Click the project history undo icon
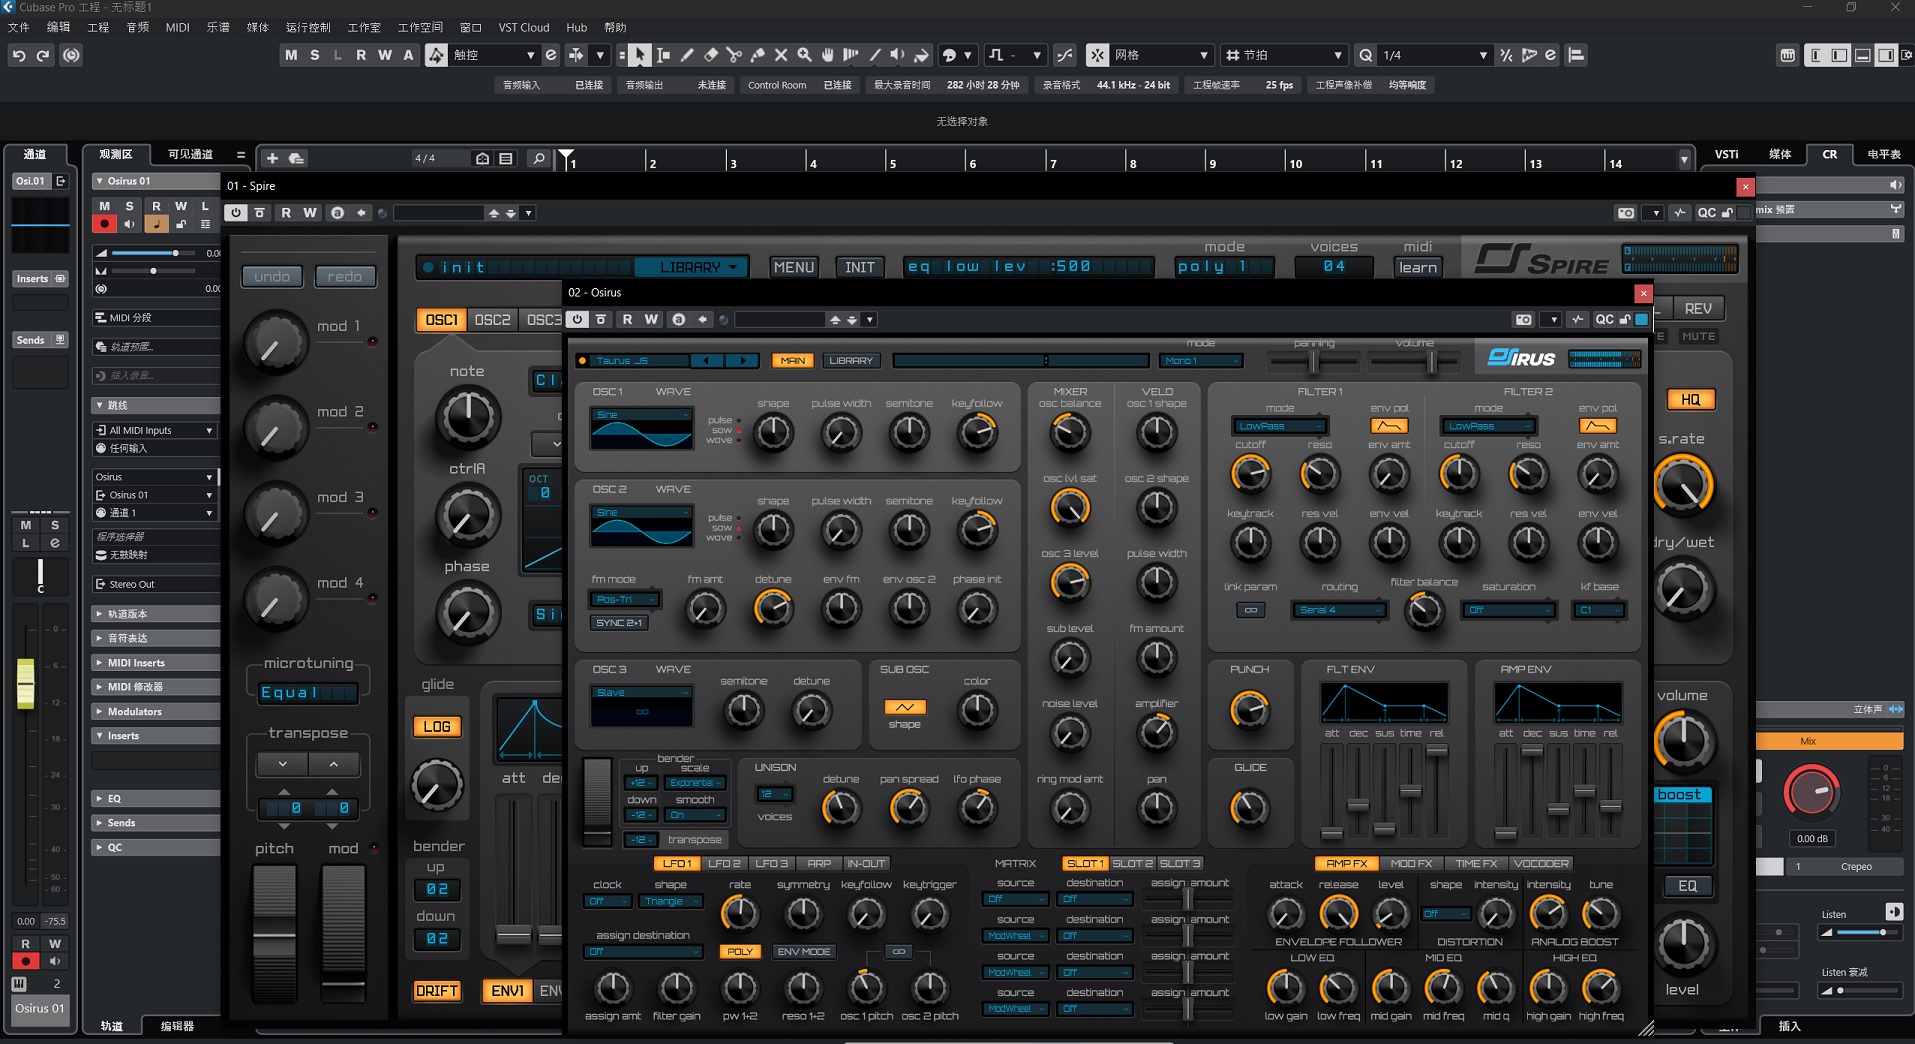The width and height of the screenshot is (1915, 1044). [19, 55]
